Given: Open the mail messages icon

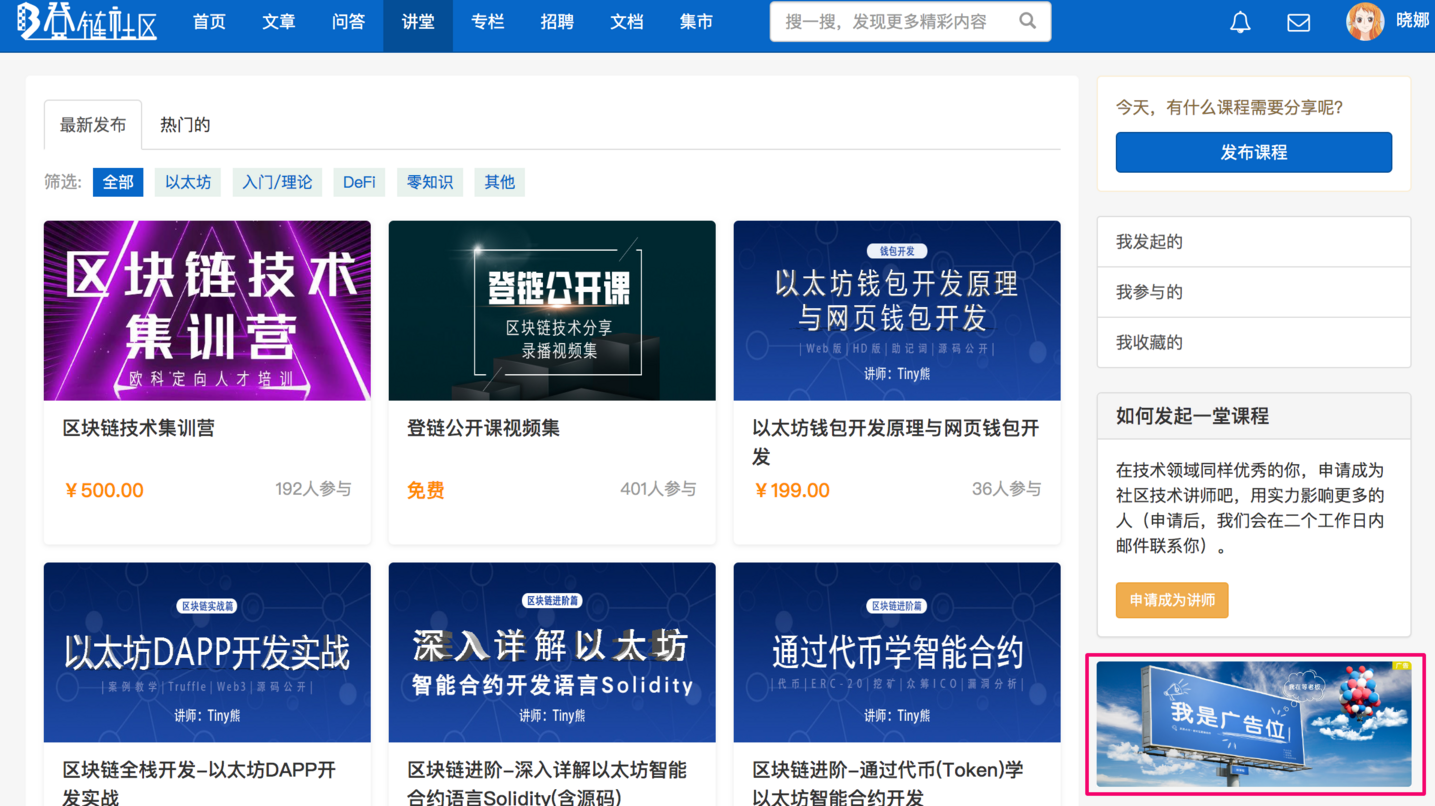Looking at the screenshot, I should click(x=1298, y=22).
